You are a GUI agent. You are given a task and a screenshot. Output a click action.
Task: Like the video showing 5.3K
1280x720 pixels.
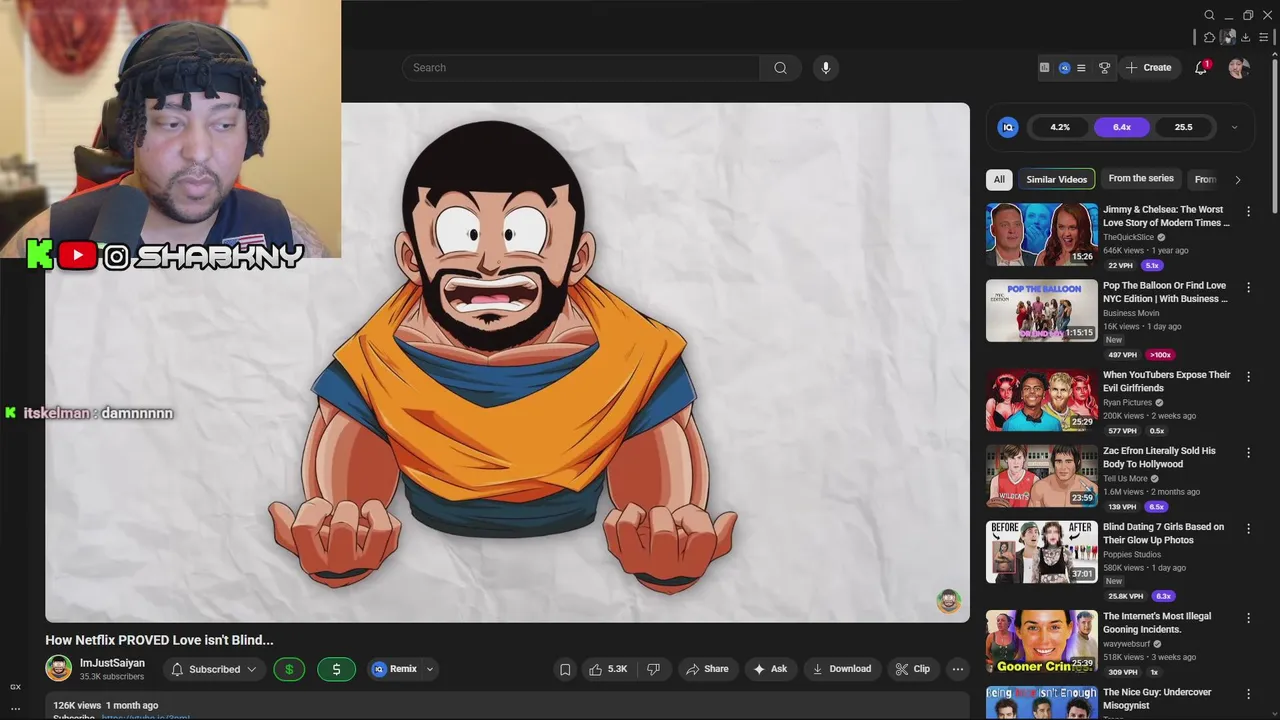[x=608, y=669]
